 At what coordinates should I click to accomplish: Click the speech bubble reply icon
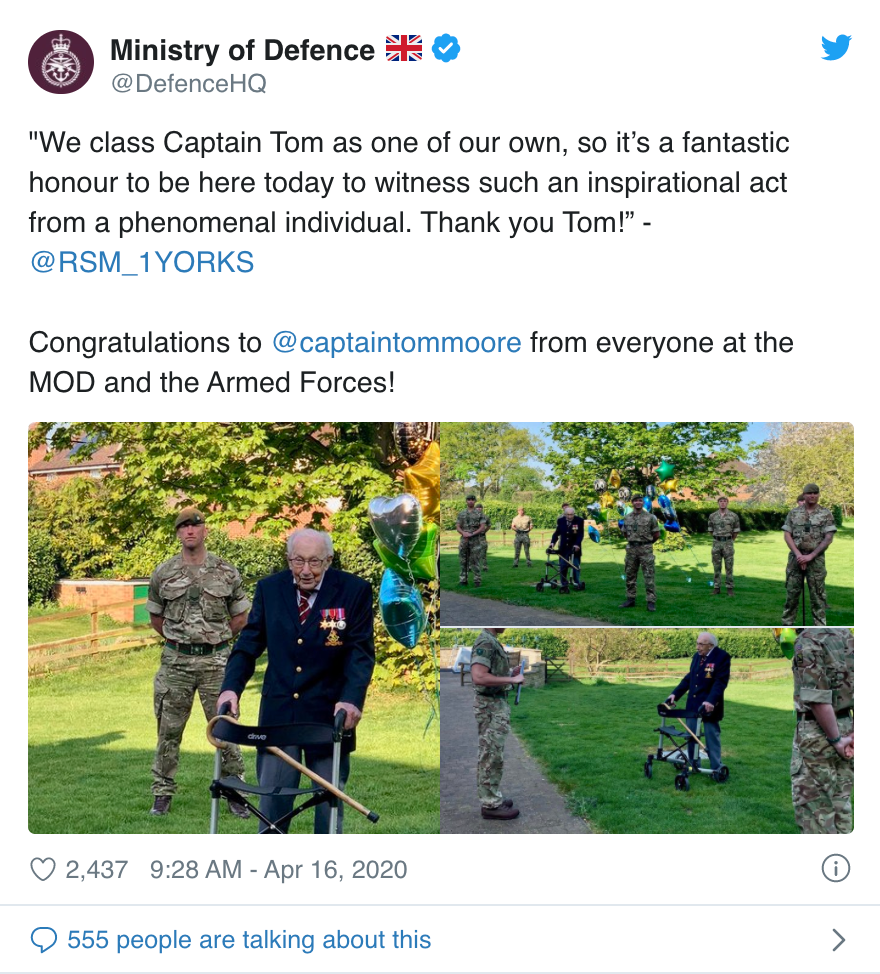[44, 940]
